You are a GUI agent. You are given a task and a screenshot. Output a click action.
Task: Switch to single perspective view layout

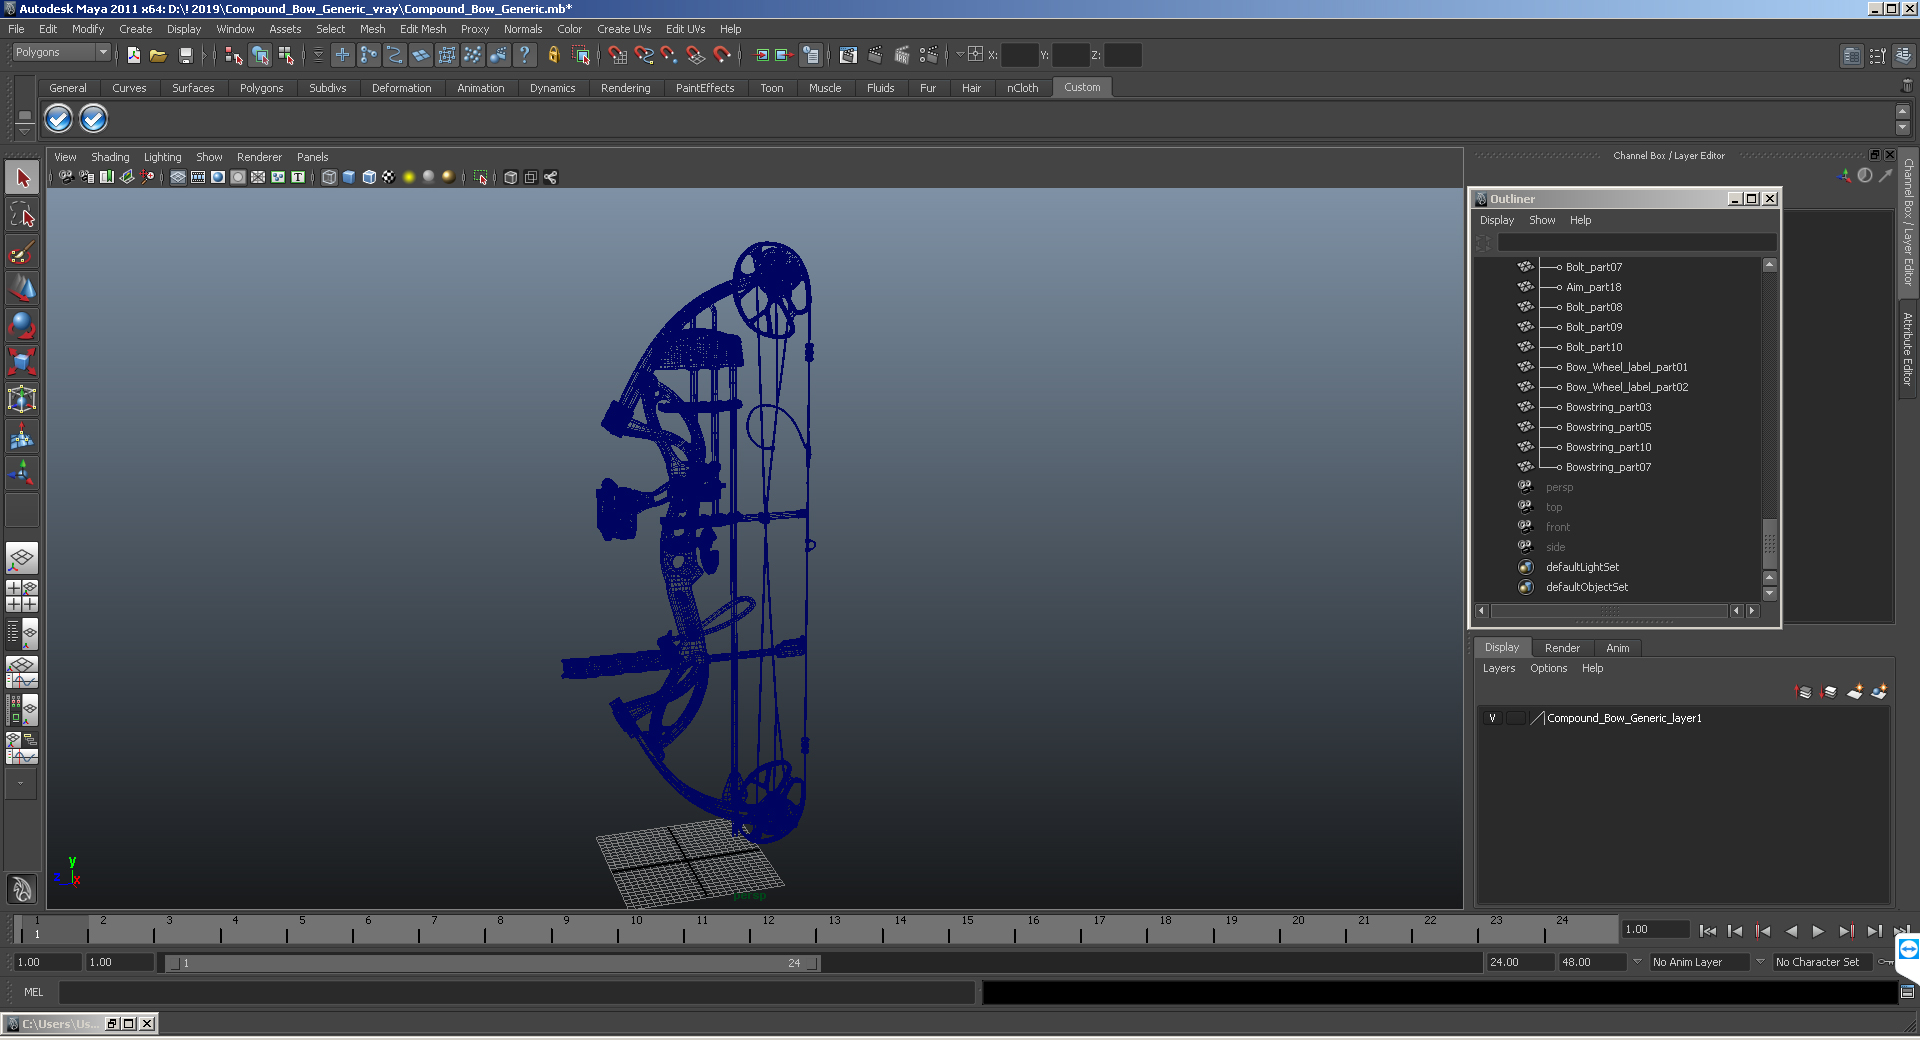pyautogui.click(x=22, y=558)
